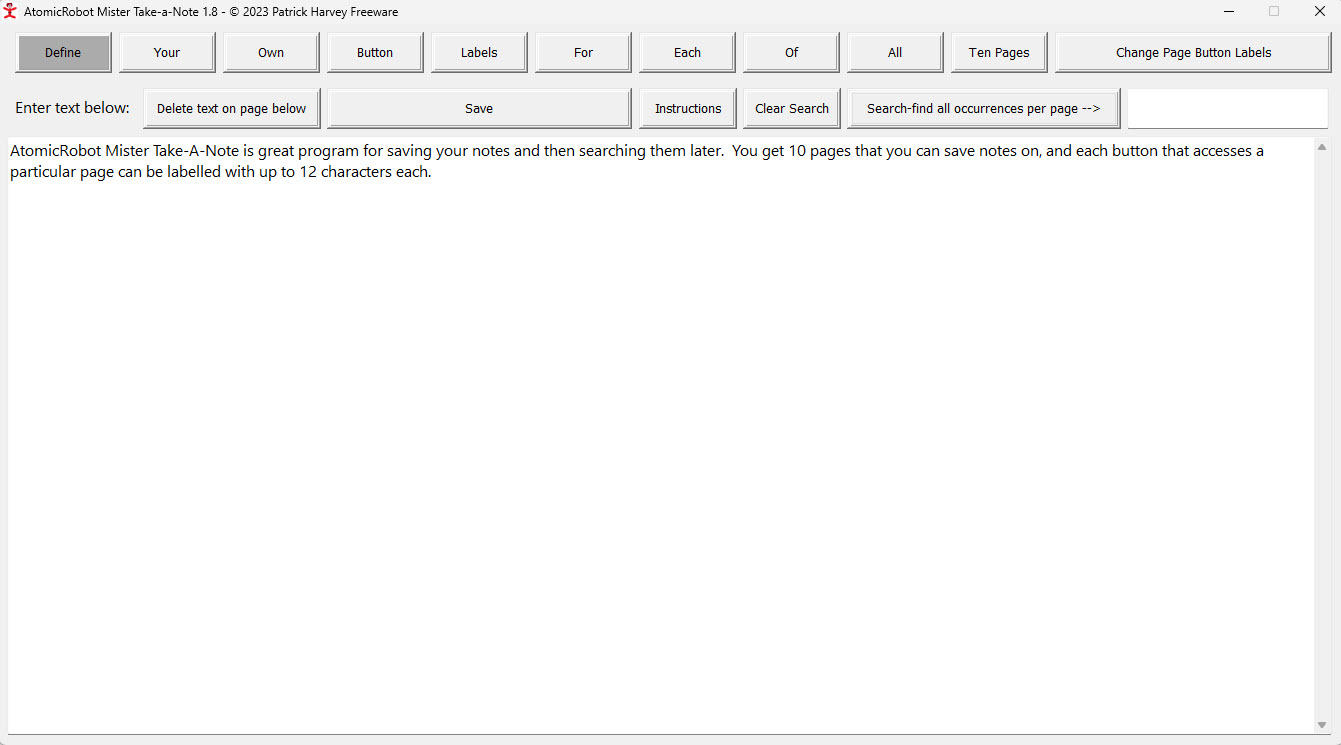
Task: Open the 'Of' page
Action: pyautogui.click(x=791, y=53)
